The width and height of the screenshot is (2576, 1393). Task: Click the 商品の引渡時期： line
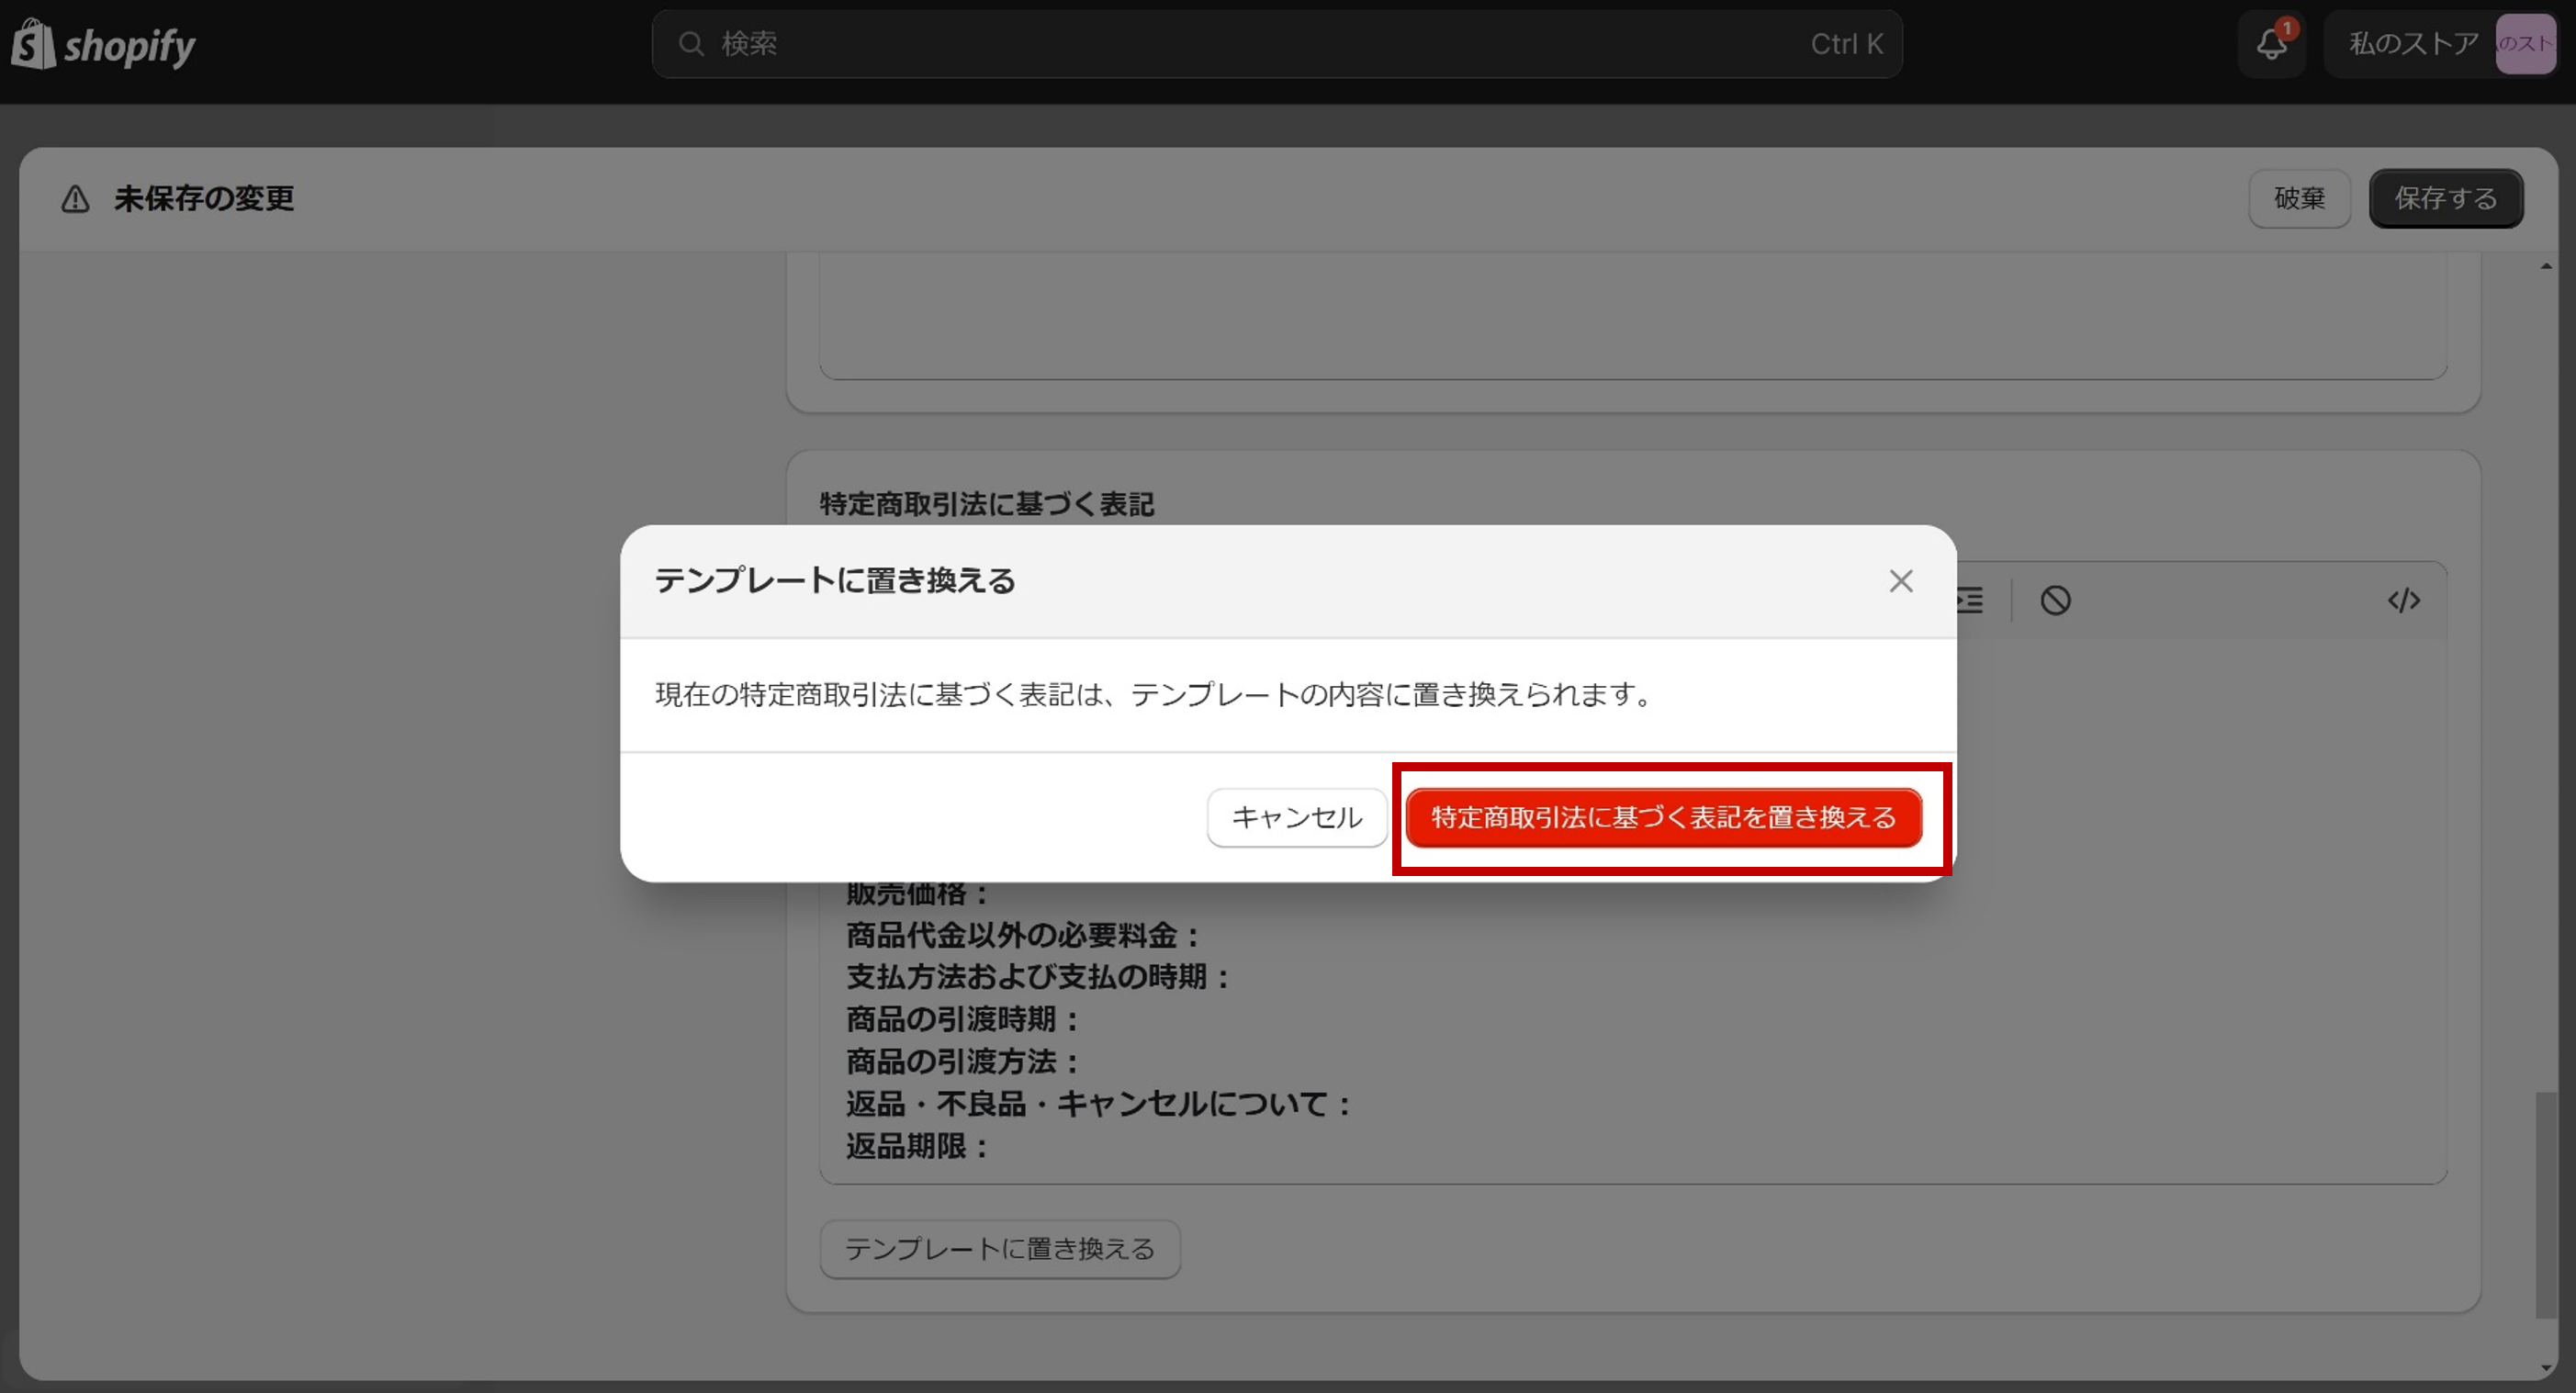tap(963, 1019)
